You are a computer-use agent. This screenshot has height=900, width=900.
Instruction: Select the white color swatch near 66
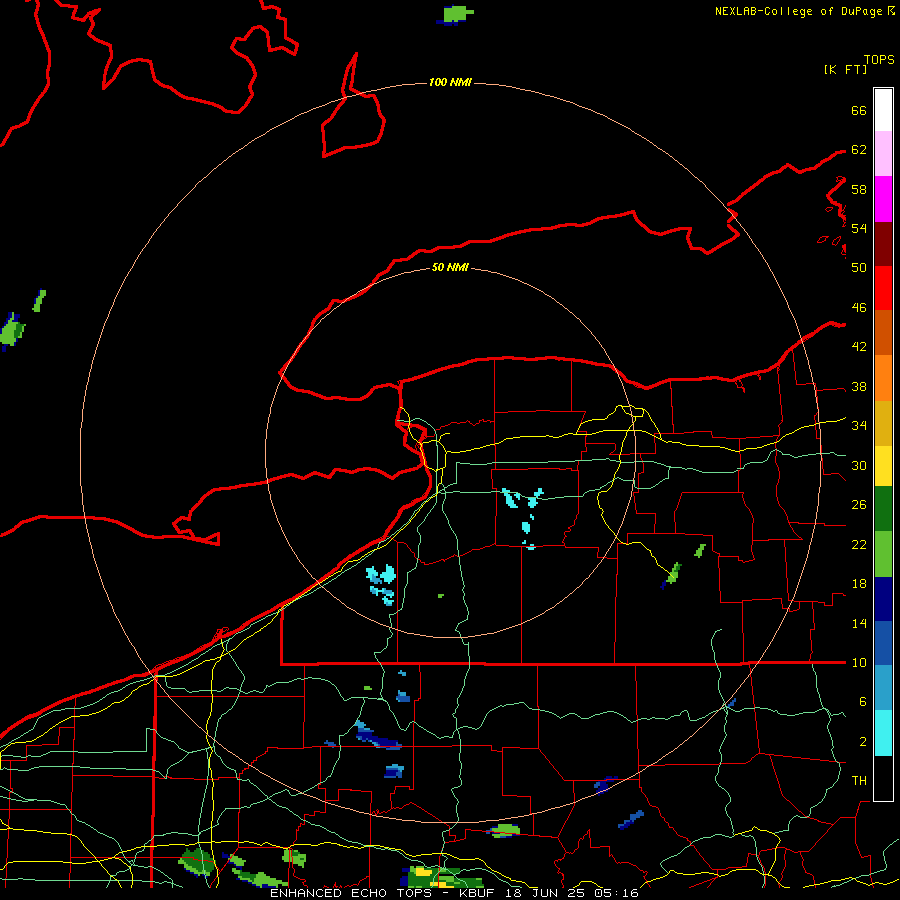[883, 110]
